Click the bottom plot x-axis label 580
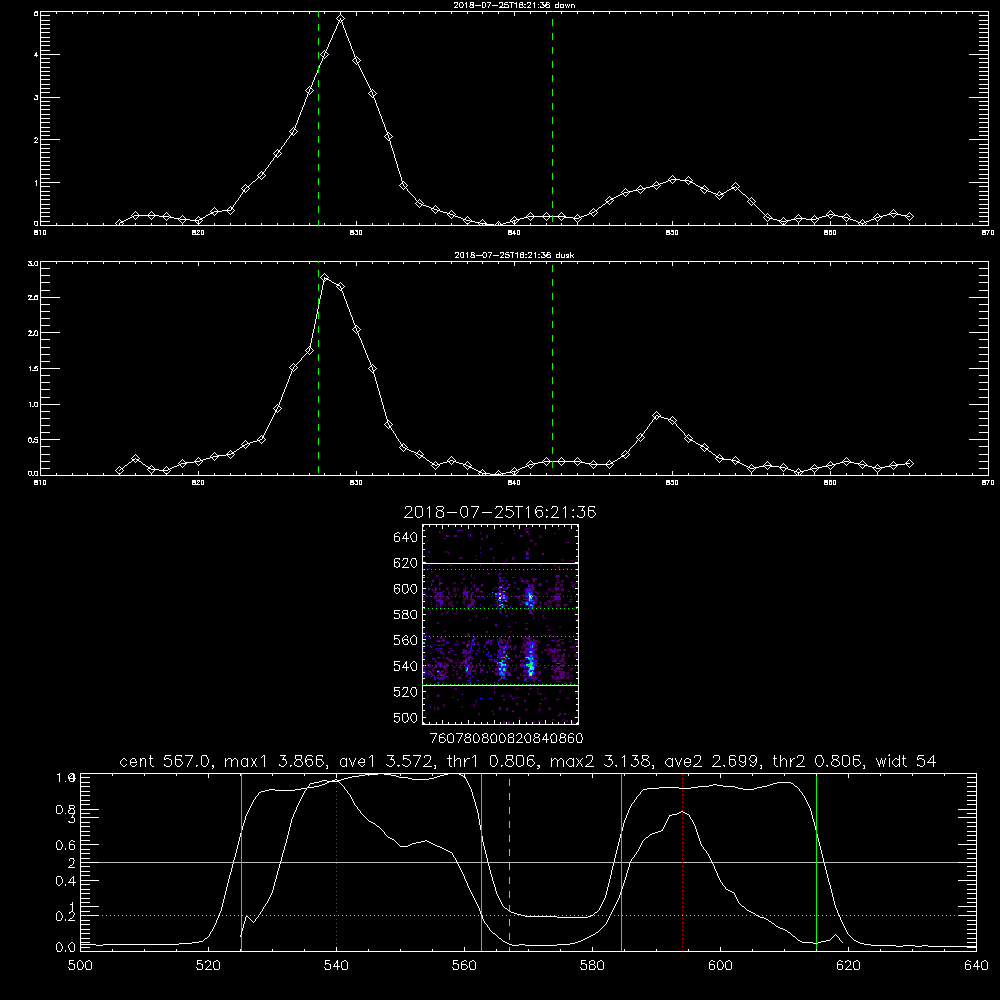The height and width of the screenshot is (1000, 1000). point(592,966)
